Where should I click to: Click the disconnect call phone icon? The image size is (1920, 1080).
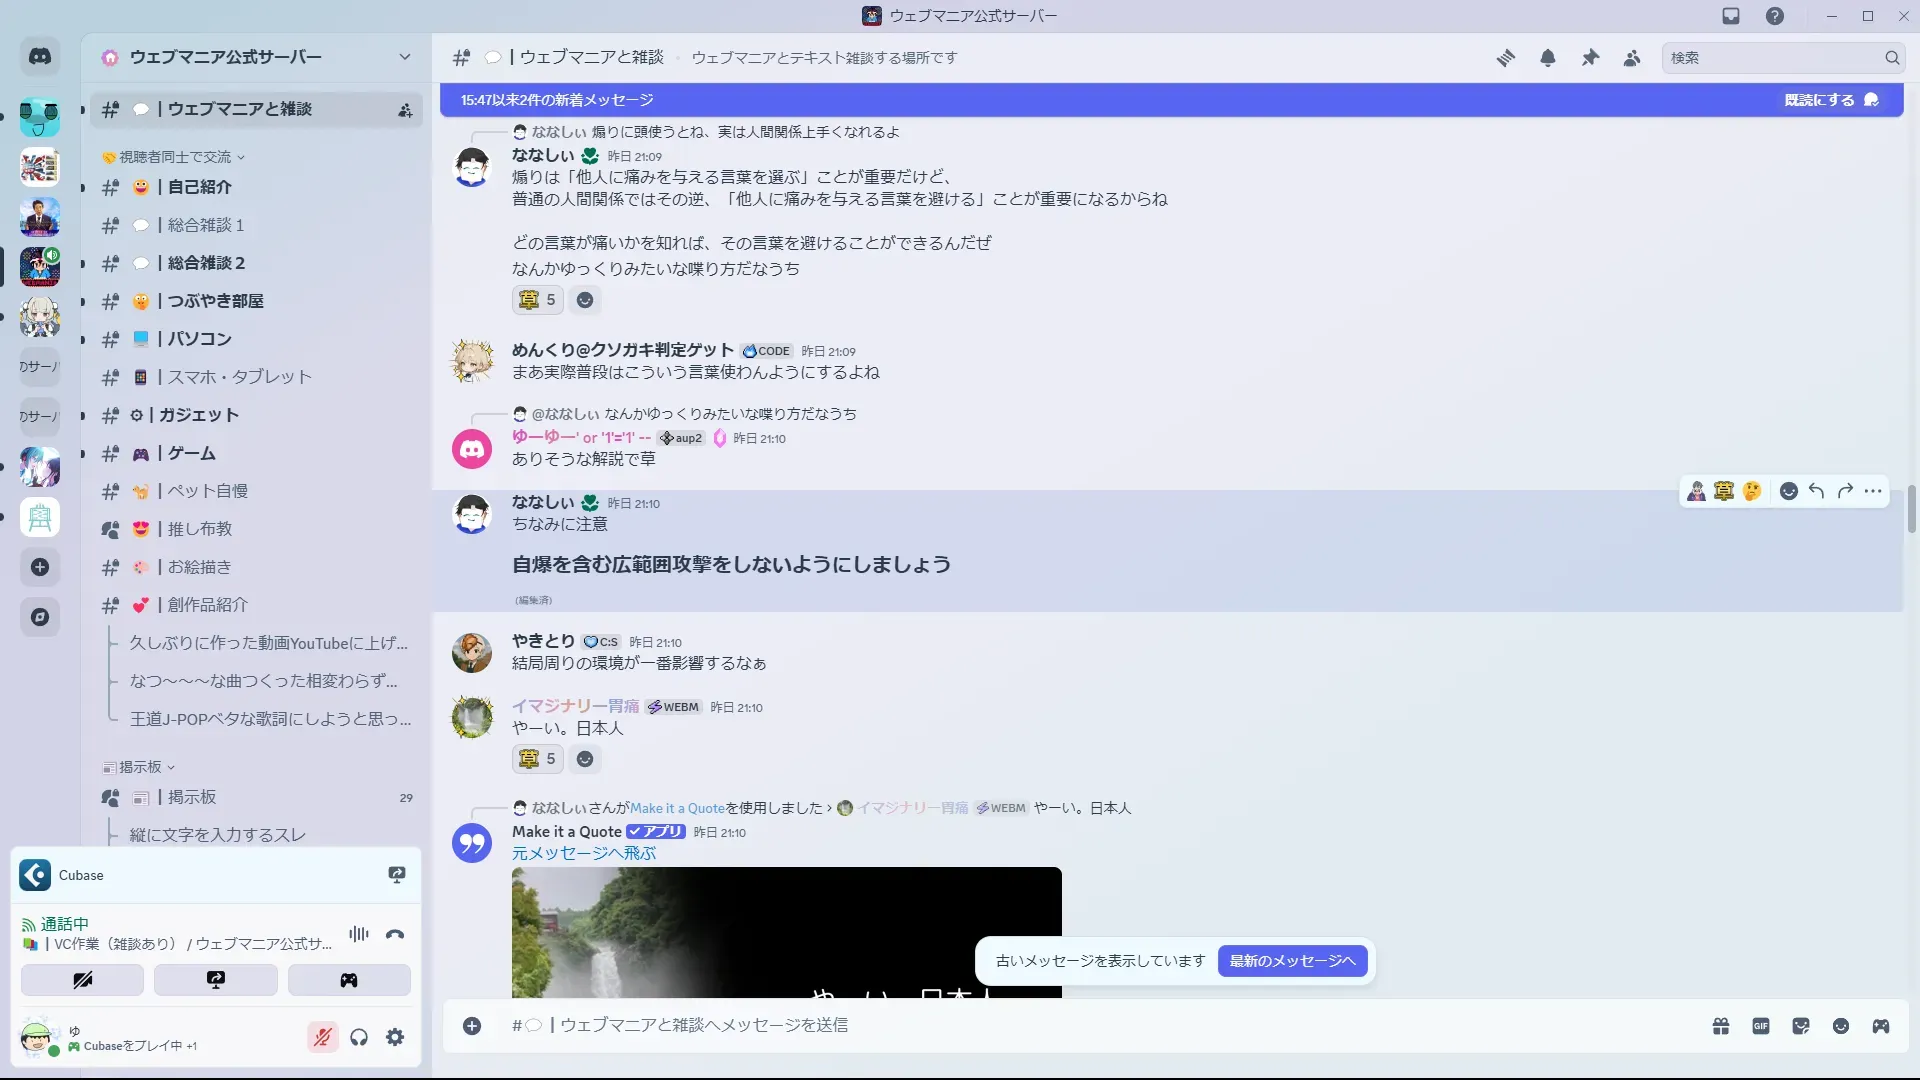pyautogui.click(x=395, y=934)
